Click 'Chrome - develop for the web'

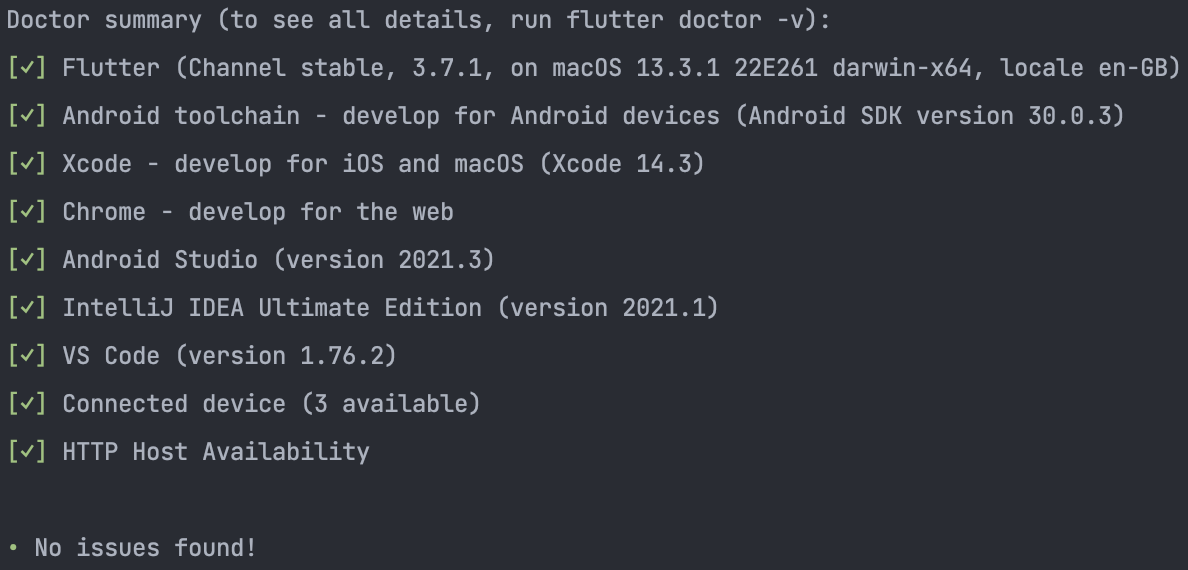click(258, 212)
